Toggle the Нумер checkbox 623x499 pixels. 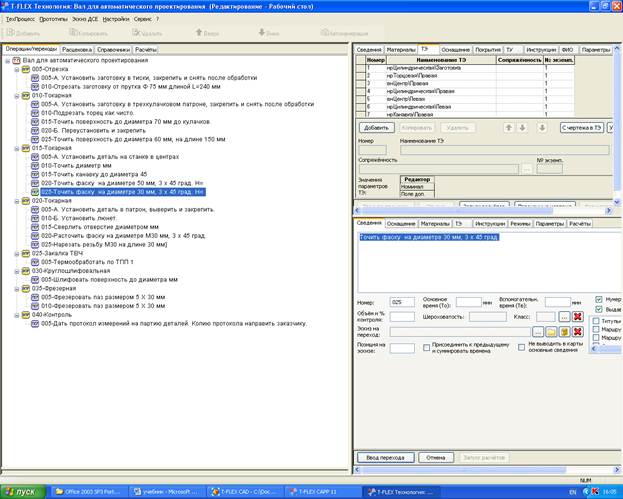coord(599,299)
